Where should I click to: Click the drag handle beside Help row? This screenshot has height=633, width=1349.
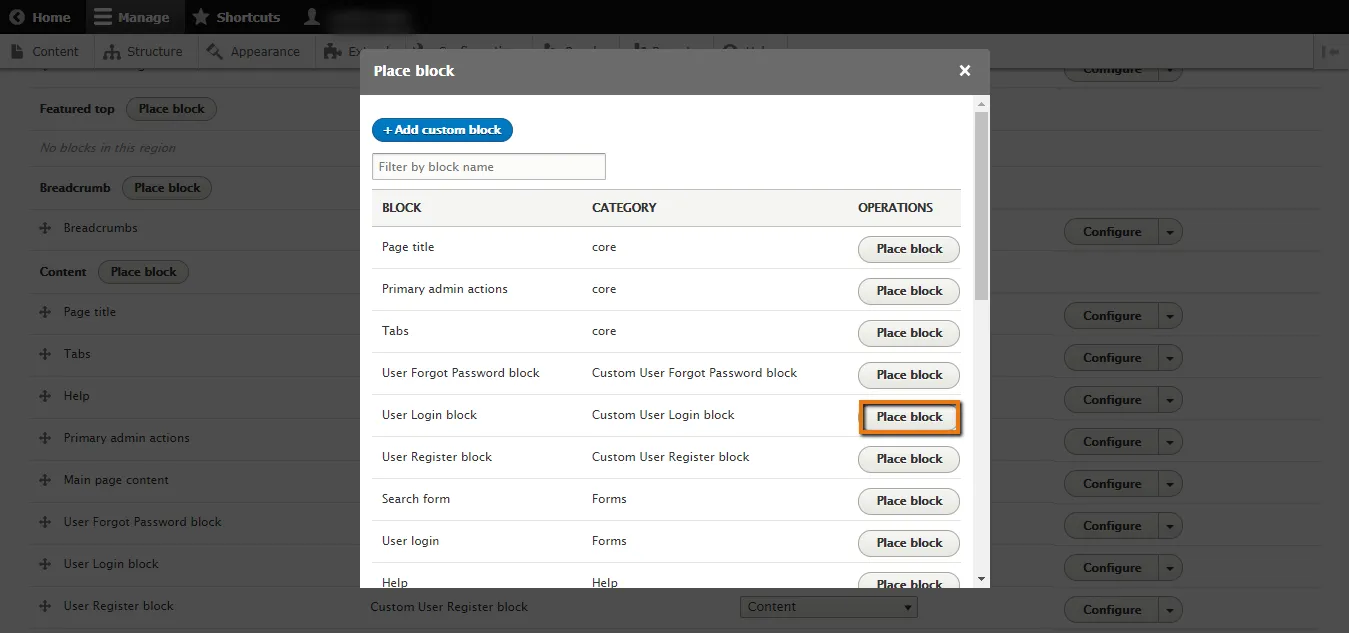(45, 396)
